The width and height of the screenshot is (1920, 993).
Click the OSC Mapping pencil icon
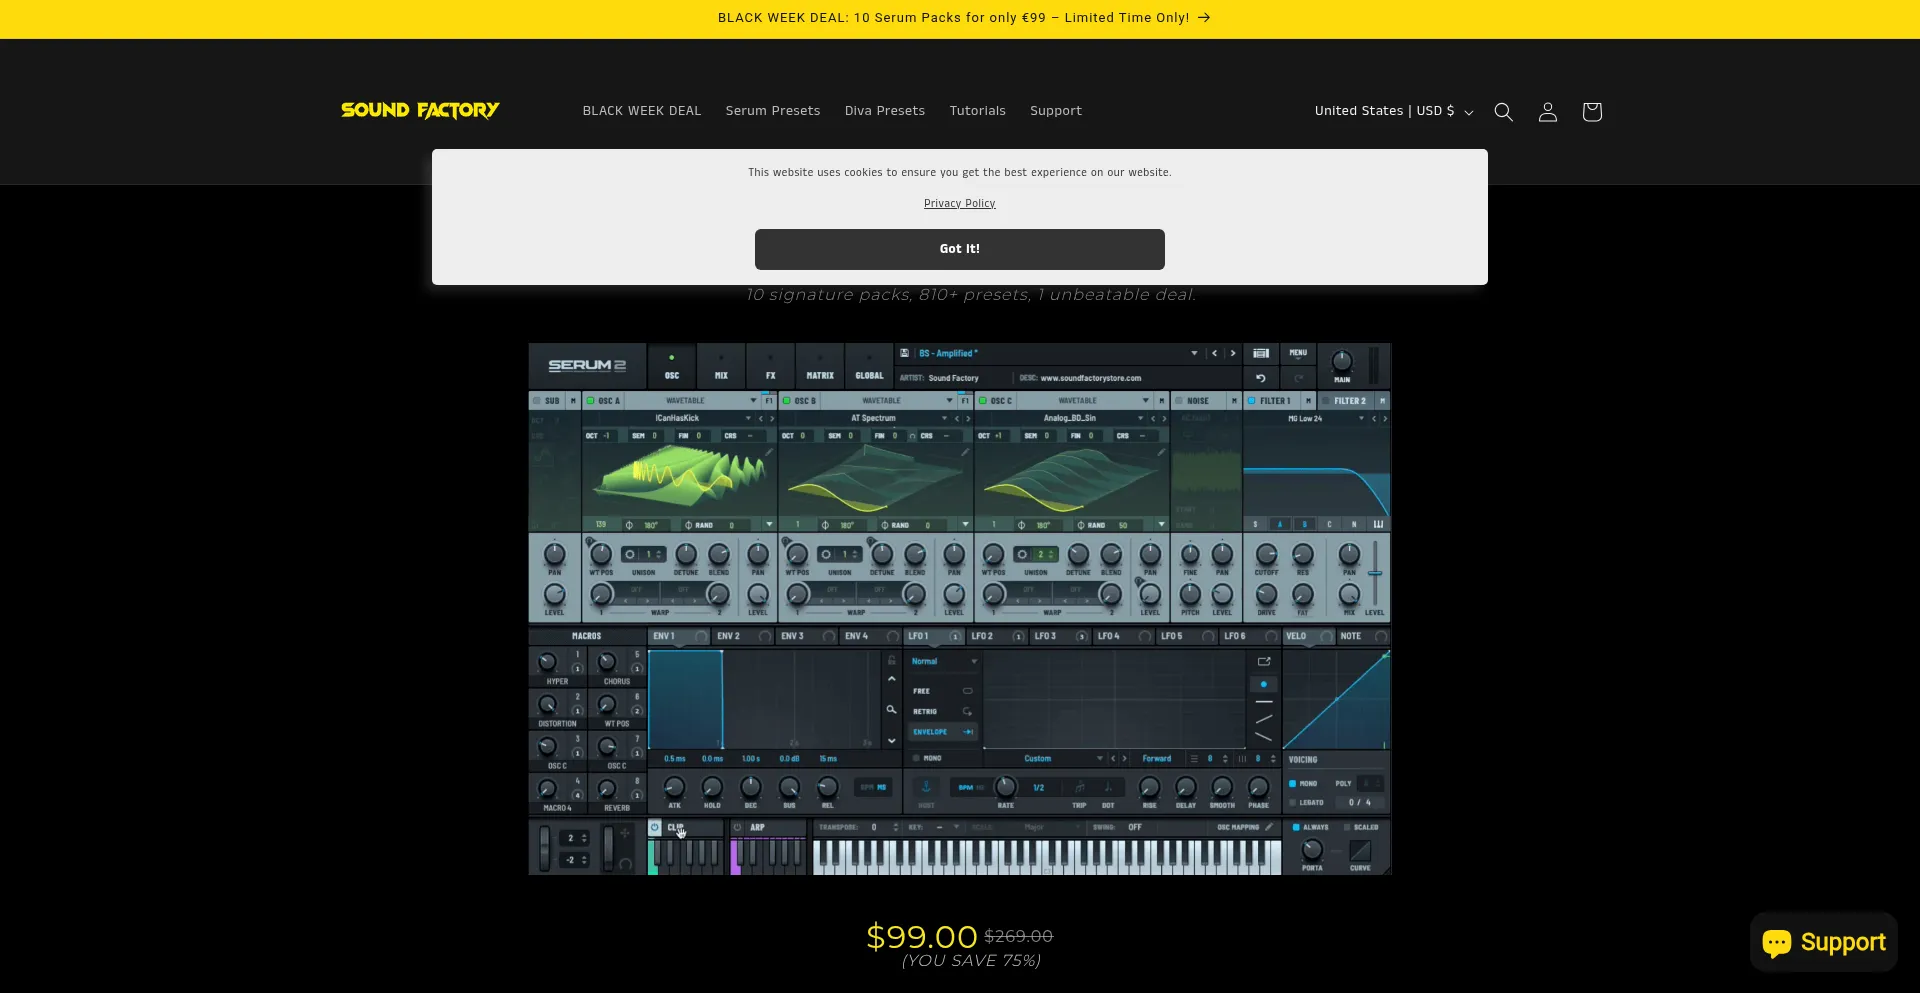[1269, 827]
